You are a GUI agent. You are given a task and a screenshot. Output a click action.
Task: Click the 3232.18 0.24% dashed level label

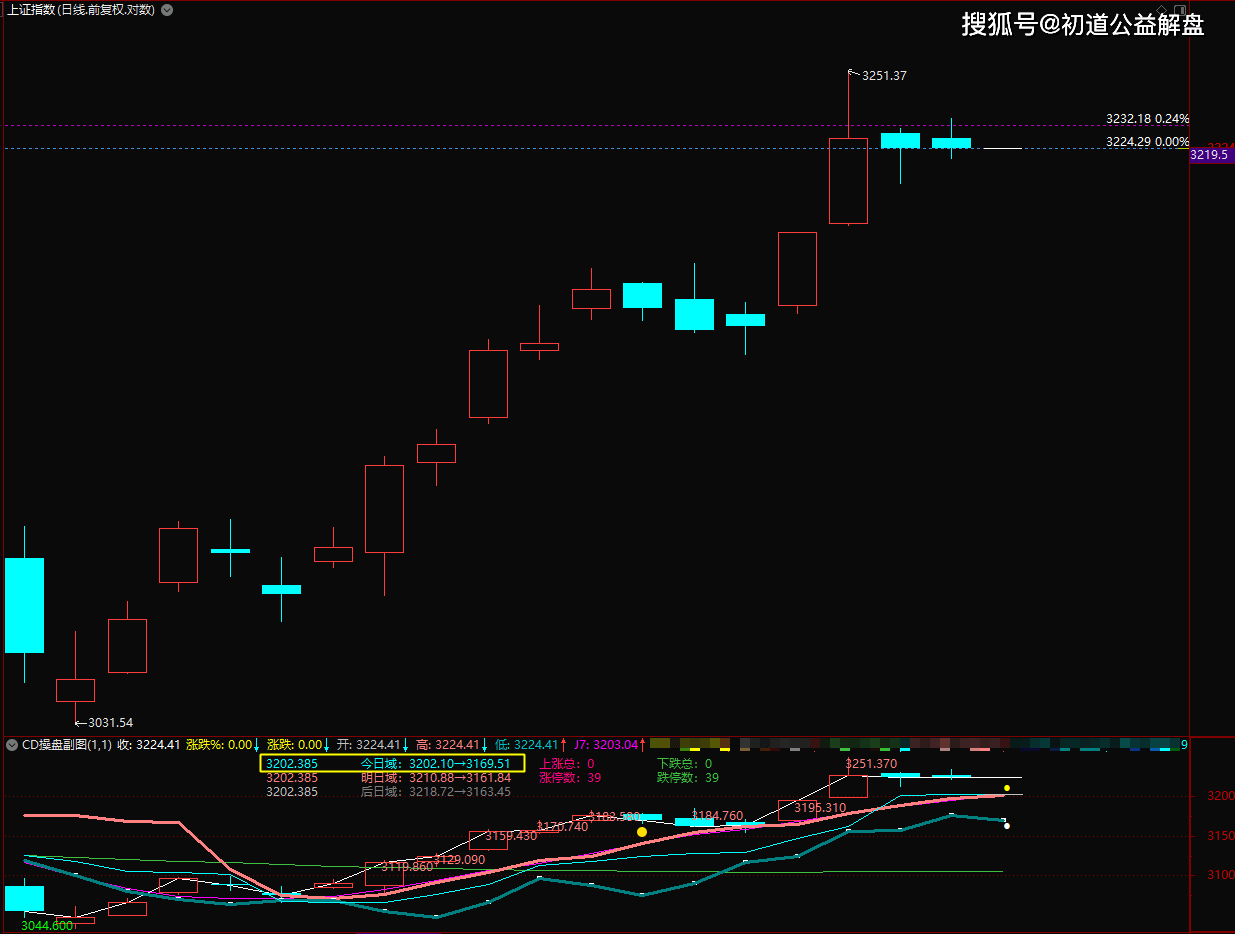tap(1147, 118)
